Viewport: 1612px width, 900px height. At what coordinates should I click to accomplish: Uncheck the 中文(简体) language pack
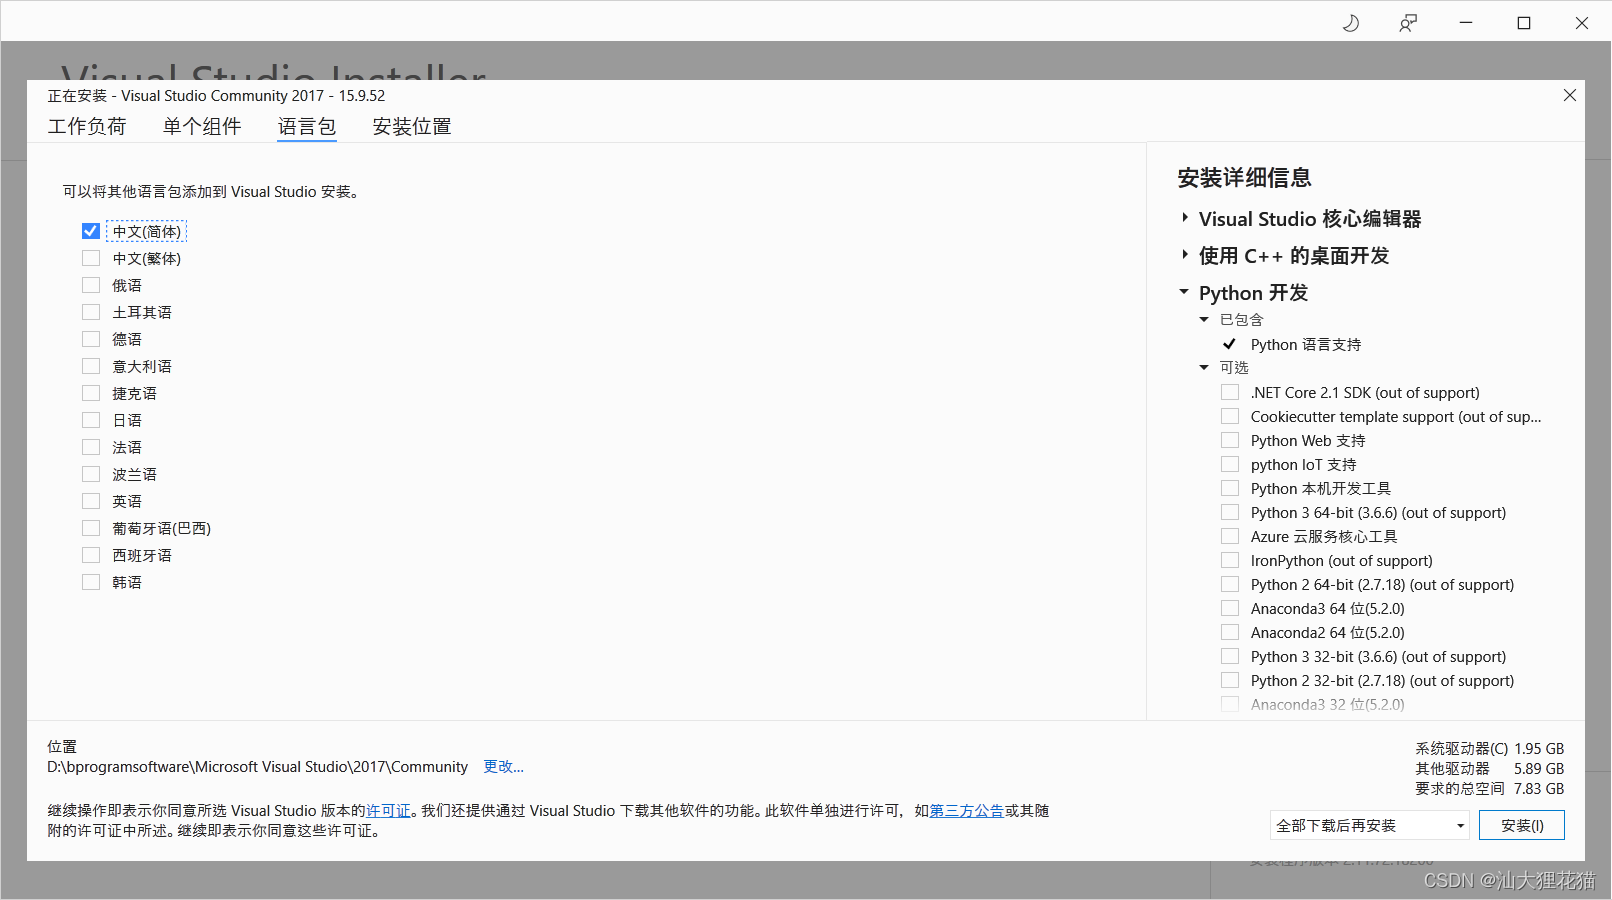click(91, 230)
